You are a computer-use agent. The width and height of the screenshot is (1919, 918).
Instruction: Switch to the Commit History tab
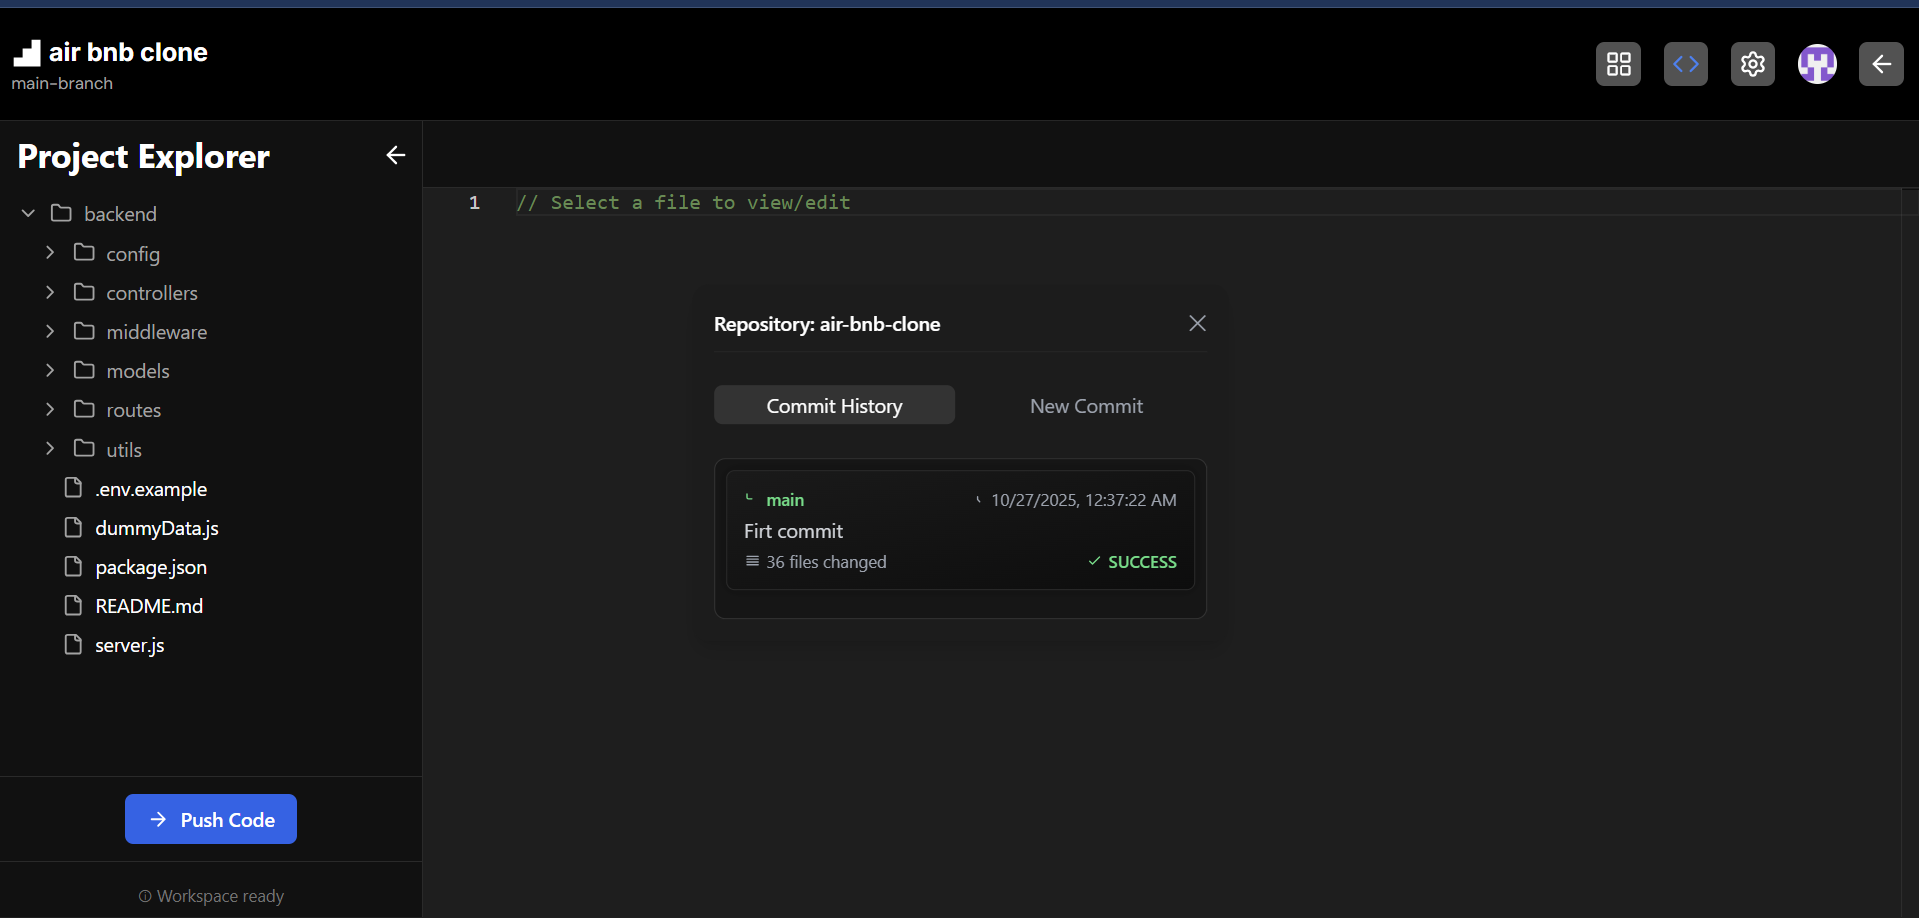834,405
